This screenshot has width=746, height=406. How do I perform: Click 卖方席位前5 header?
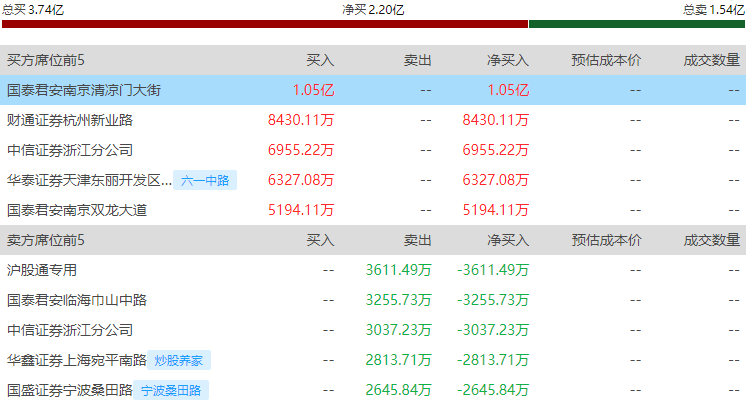coord(46,240)
